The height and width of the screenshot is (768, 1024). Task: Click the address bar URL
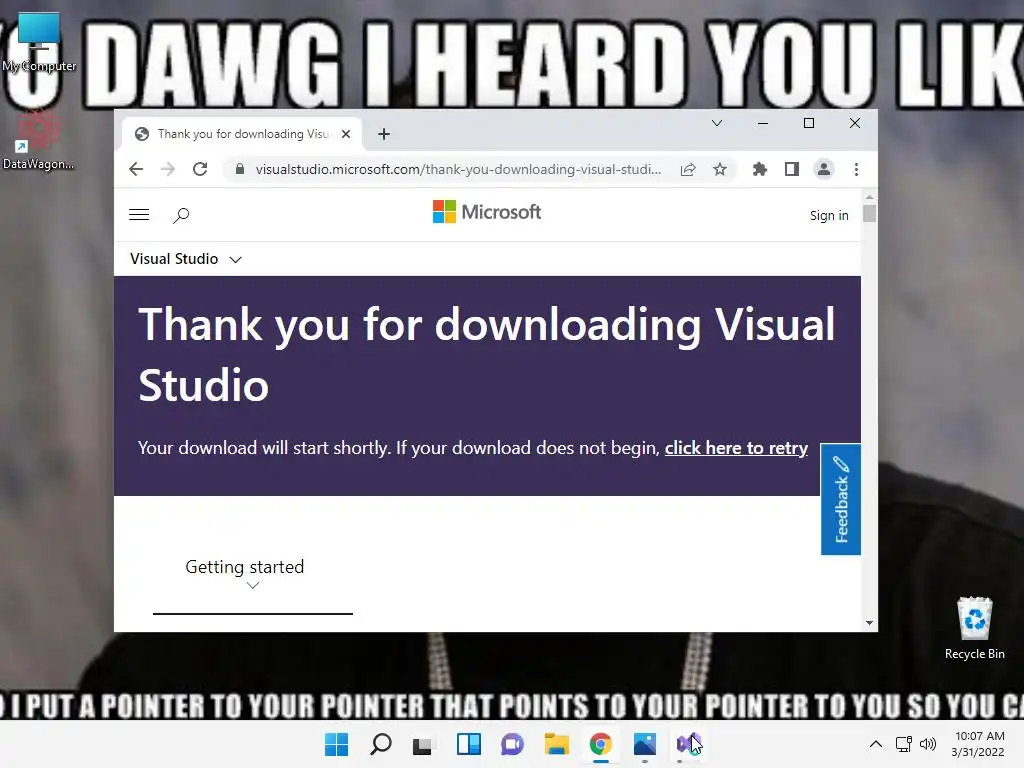point(458,169)
